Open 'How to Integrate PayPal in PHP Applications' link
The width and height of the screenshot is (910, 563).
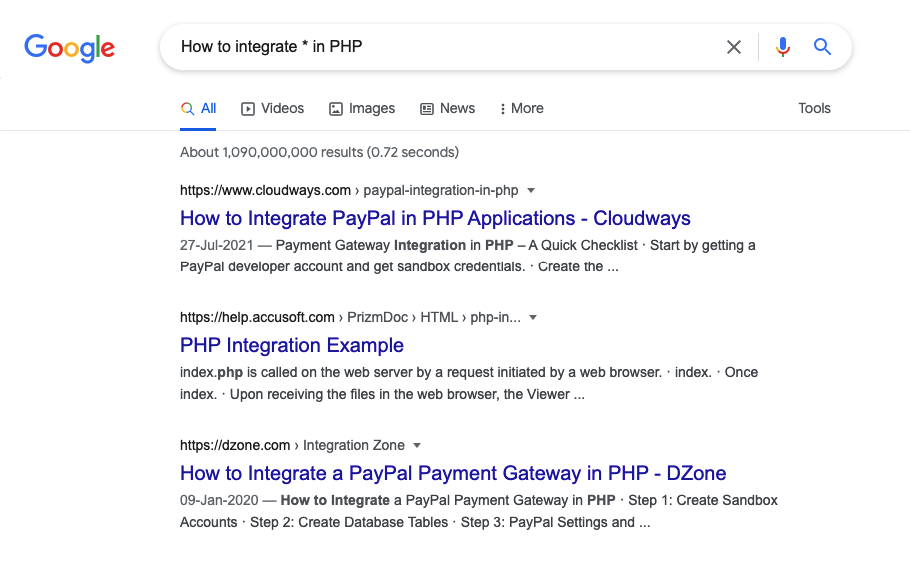pyautogui.click(x=435, y=218)
